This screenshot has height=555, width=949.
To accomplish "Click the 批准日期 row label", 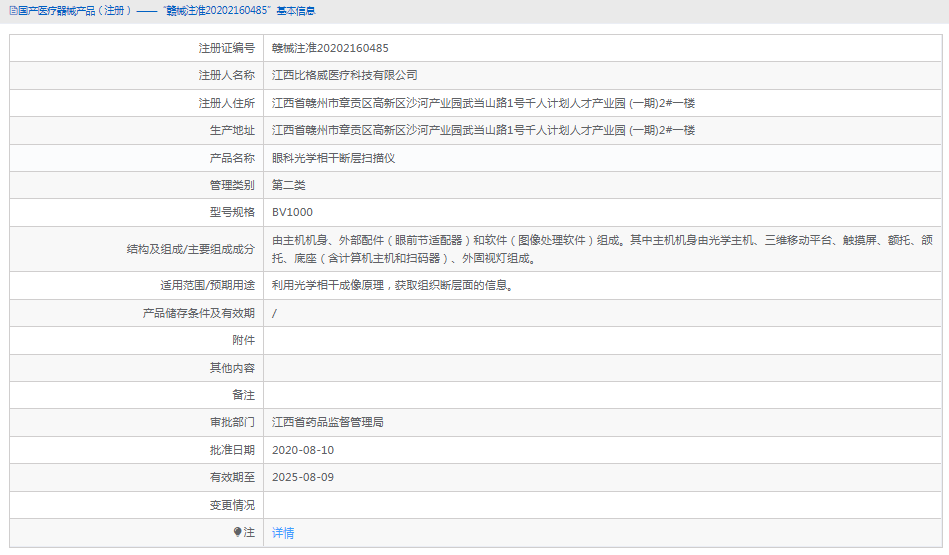I will tap(232, 450).
